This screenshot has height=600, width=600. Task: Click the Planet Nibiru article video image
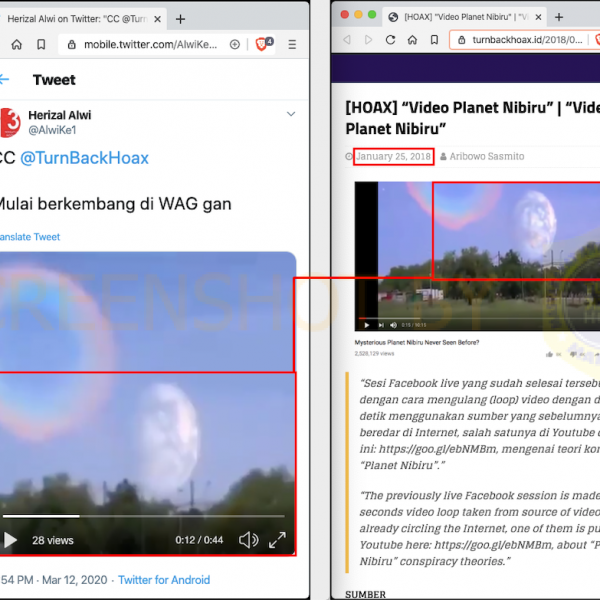(477, 256)
